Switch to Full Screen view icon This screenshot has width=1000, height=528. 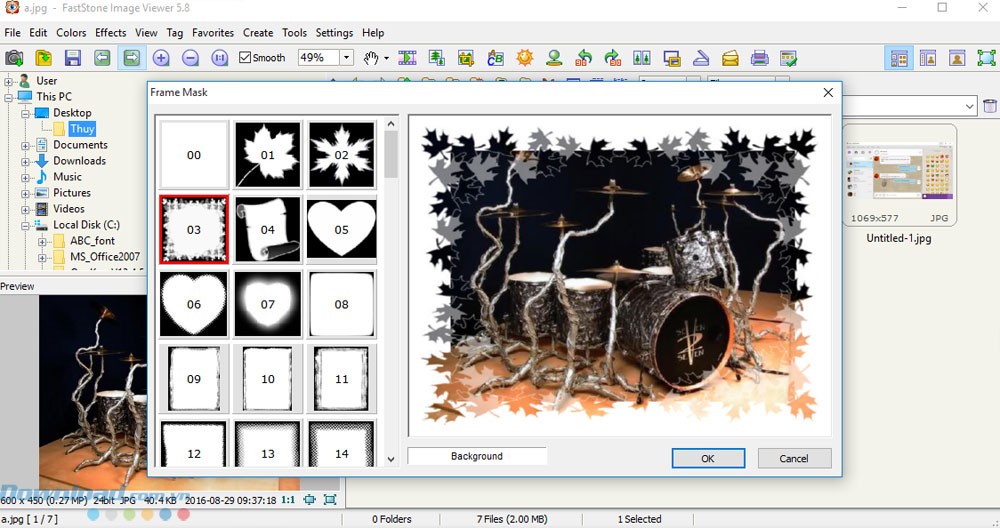(x=986, y=58)
